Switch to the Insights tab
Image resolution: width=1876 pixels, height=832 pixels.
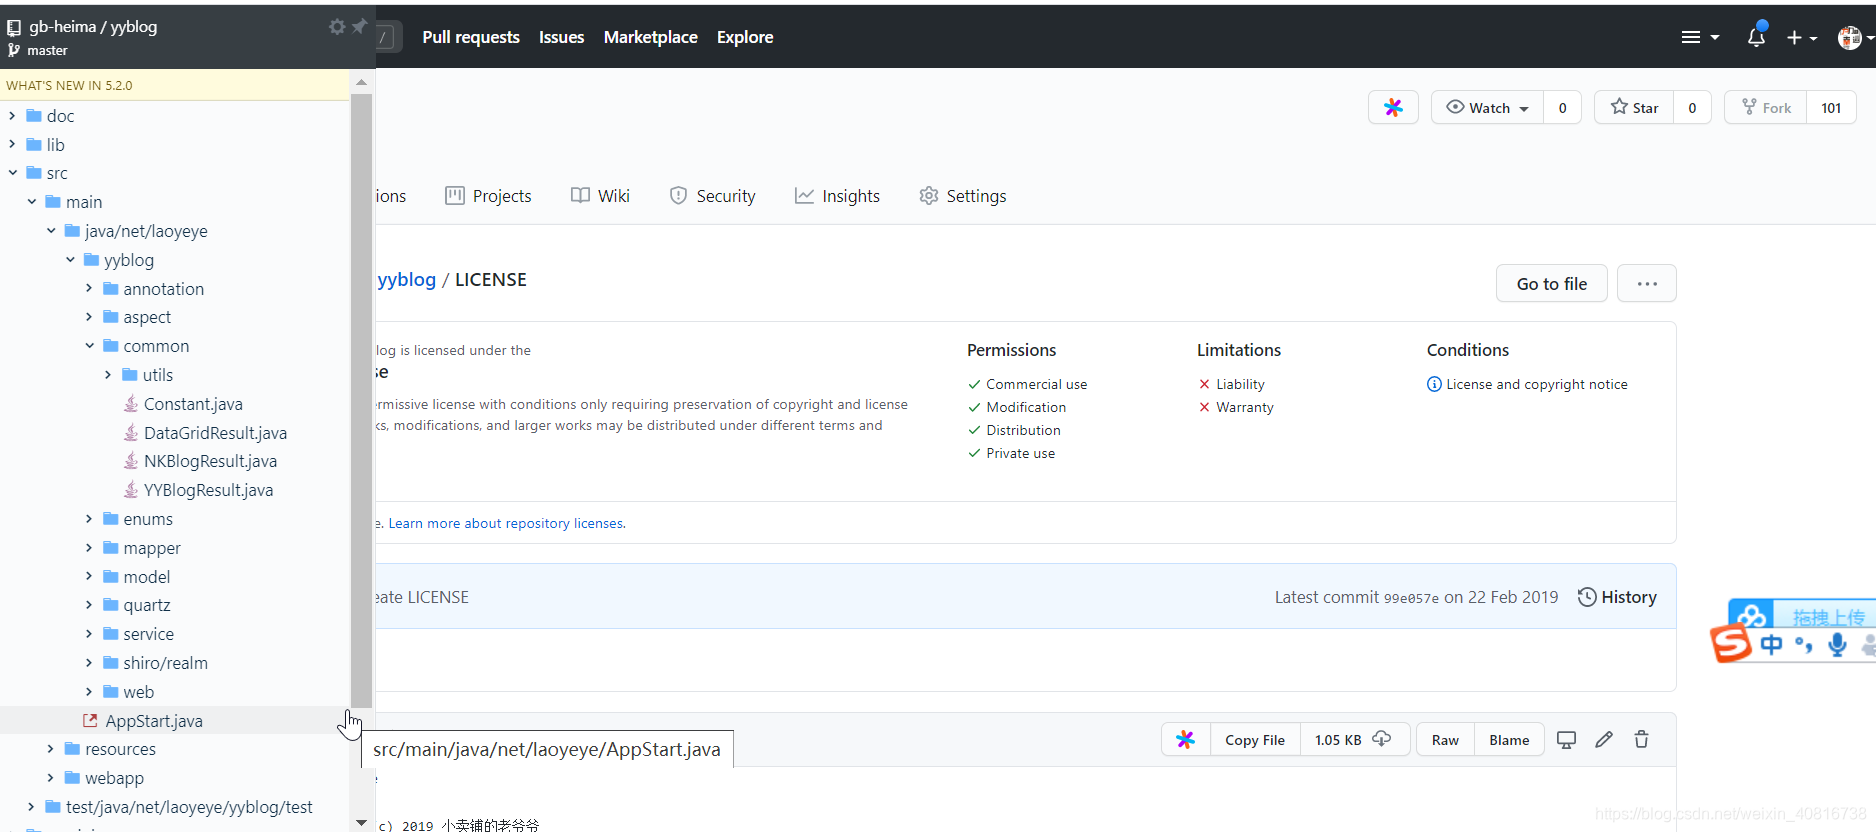click(x=837, y=196)
